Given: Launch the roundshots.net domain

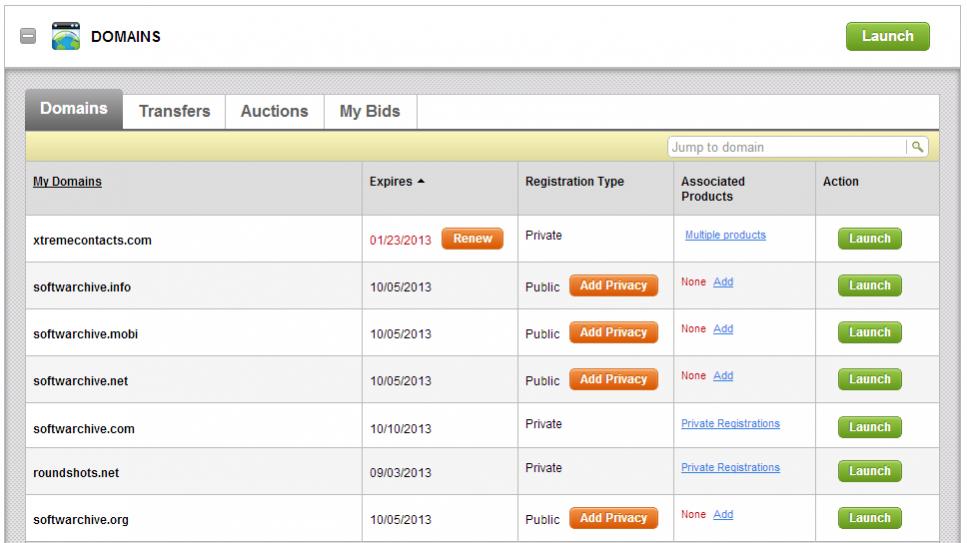Looking at the screenshot, I should 869,471.
